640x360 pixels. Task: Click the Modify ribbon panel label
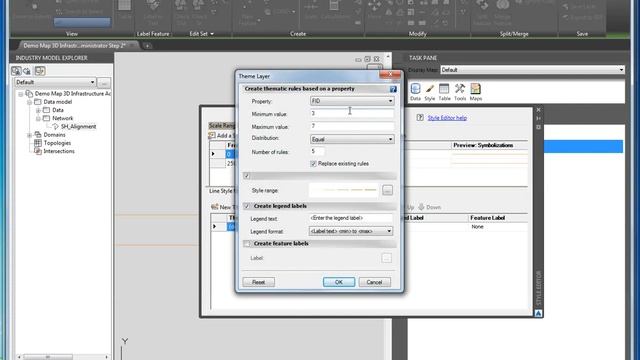tap(417, 34)
